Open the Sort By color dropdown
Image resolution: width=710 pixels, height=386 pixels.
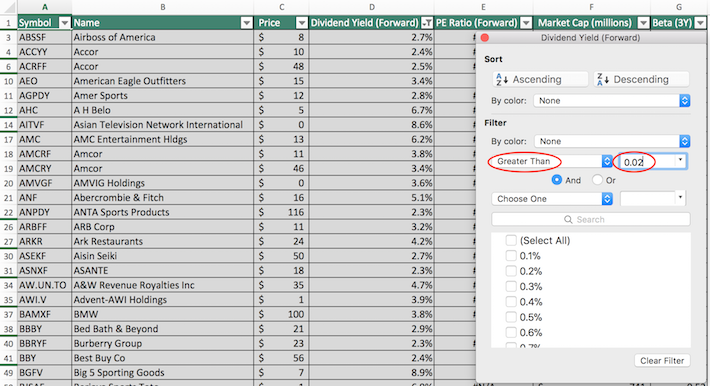click(x=612, y=101)
